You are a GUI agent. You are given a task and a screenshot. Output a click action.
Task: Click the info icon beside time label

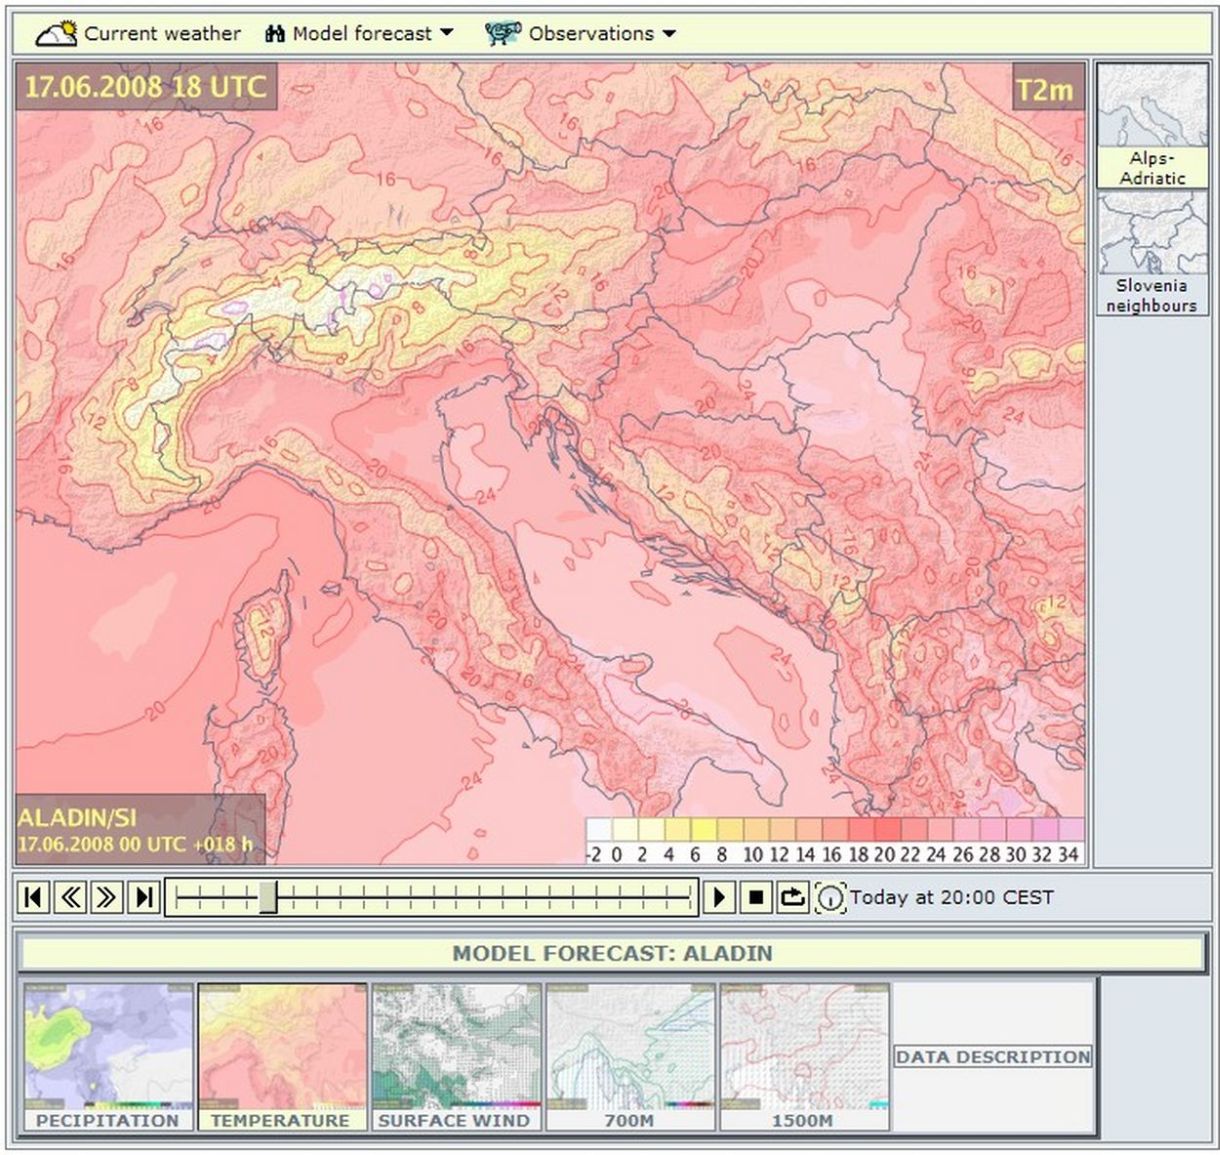(830, 897)
